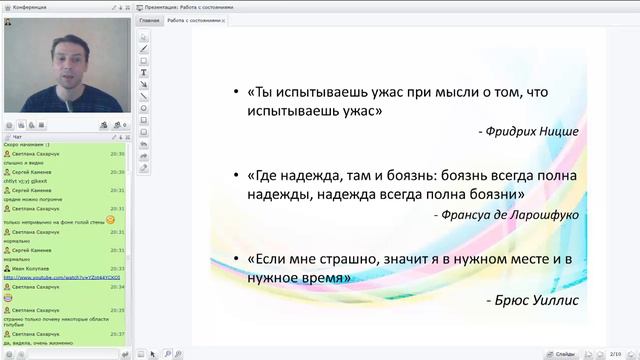Screen dimensions: 640x360
Task: Select the Text tool marked T
Action: 144,73
